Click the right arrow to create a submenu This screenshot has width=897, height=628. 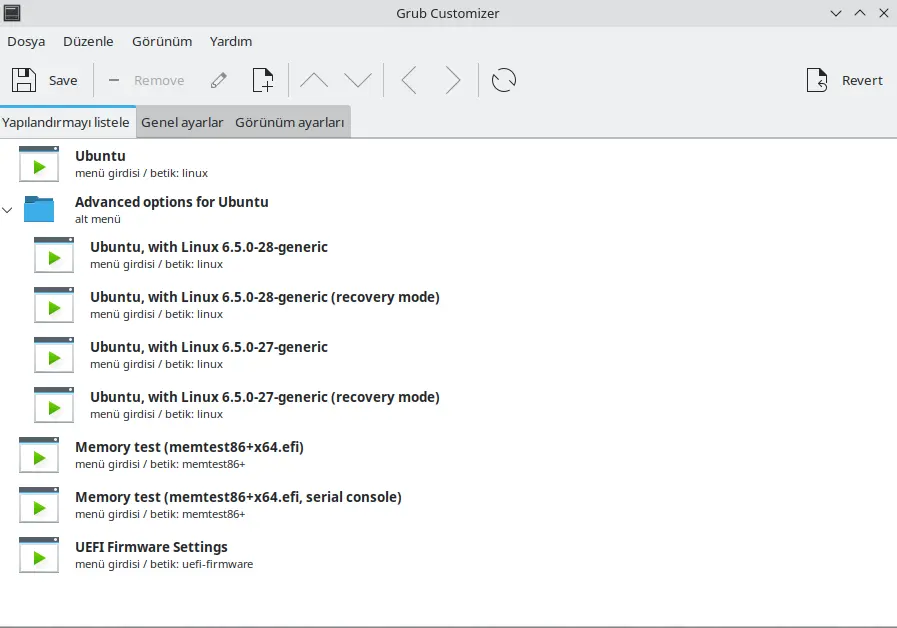point(453,80)
